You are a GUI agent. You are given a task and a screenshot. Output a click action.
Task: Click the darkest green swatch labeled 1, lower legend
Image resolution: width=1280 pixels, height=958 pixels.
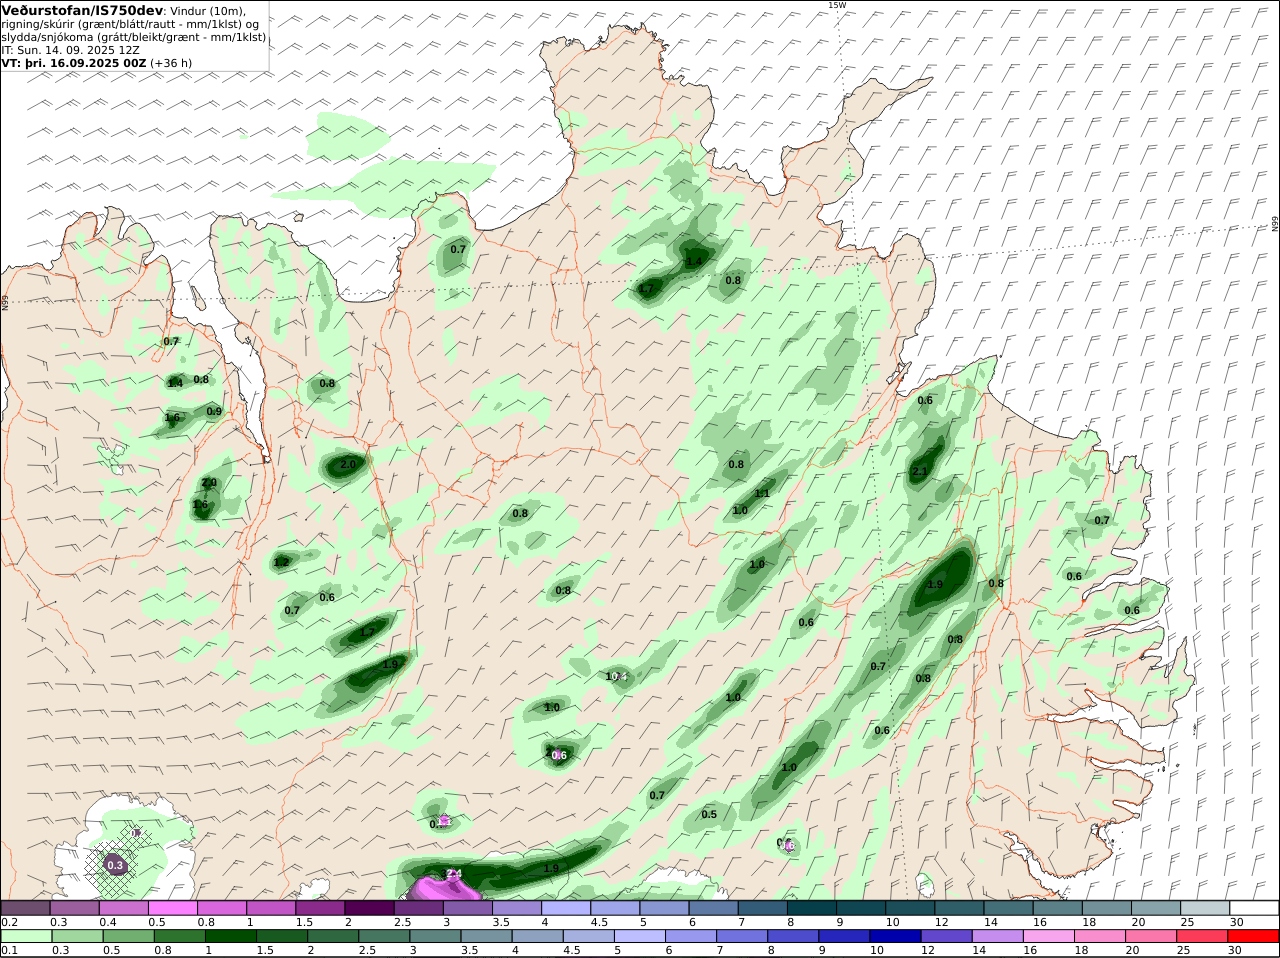click(230, 936)
